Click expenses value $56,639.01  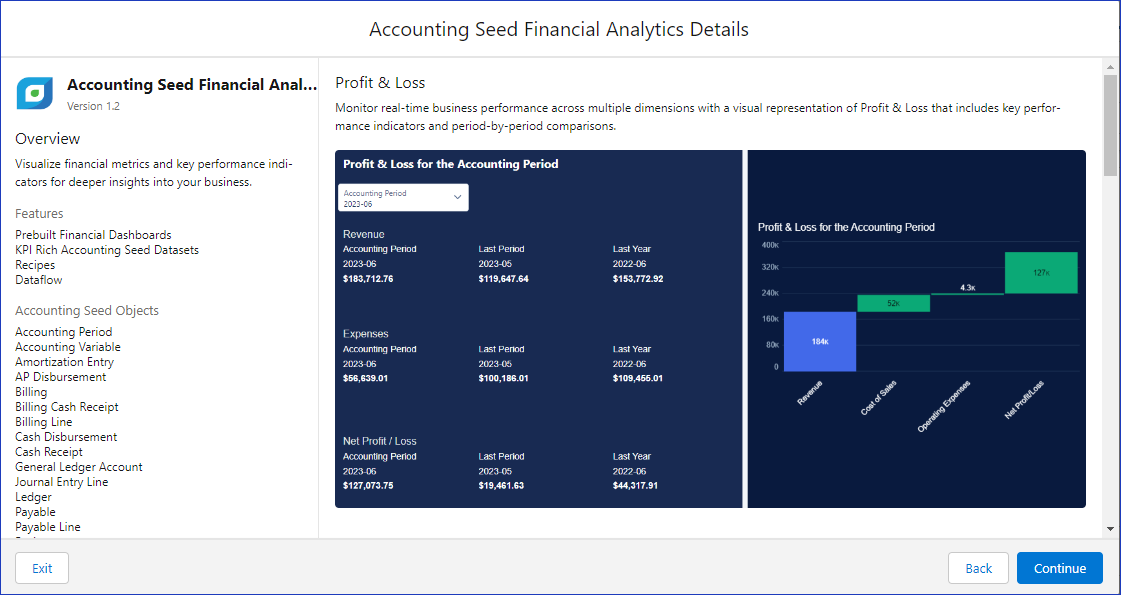(x=365, y=378)
